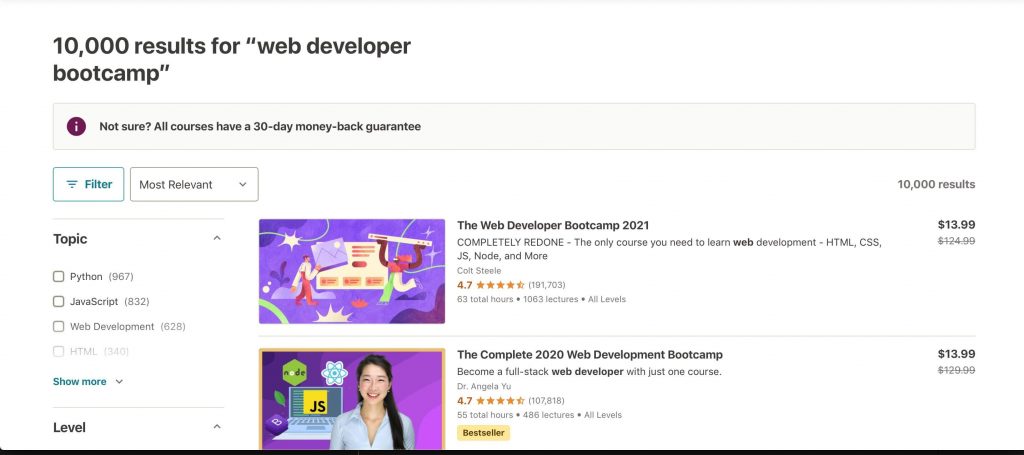Click The Complete 2020 Web Development Bootcamp title
1024x455 pixels.
(590, 354)
